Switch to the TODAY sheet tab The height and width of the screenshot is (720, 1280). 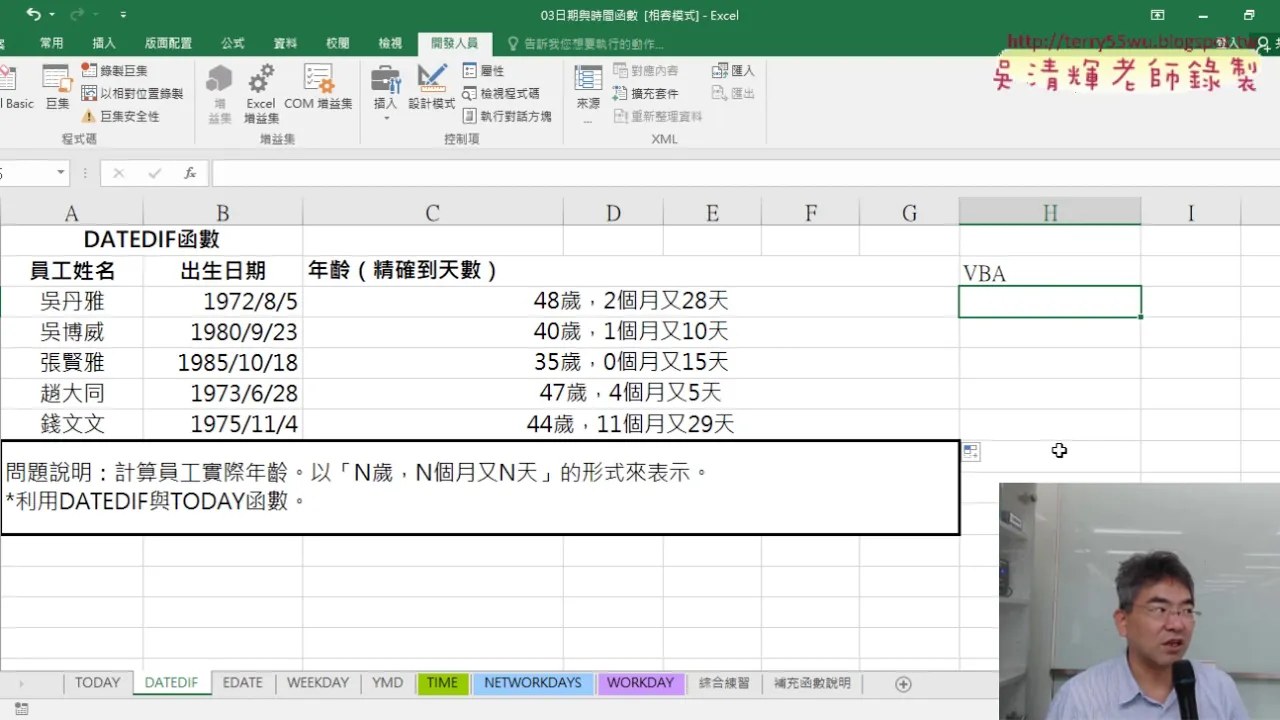97,683
